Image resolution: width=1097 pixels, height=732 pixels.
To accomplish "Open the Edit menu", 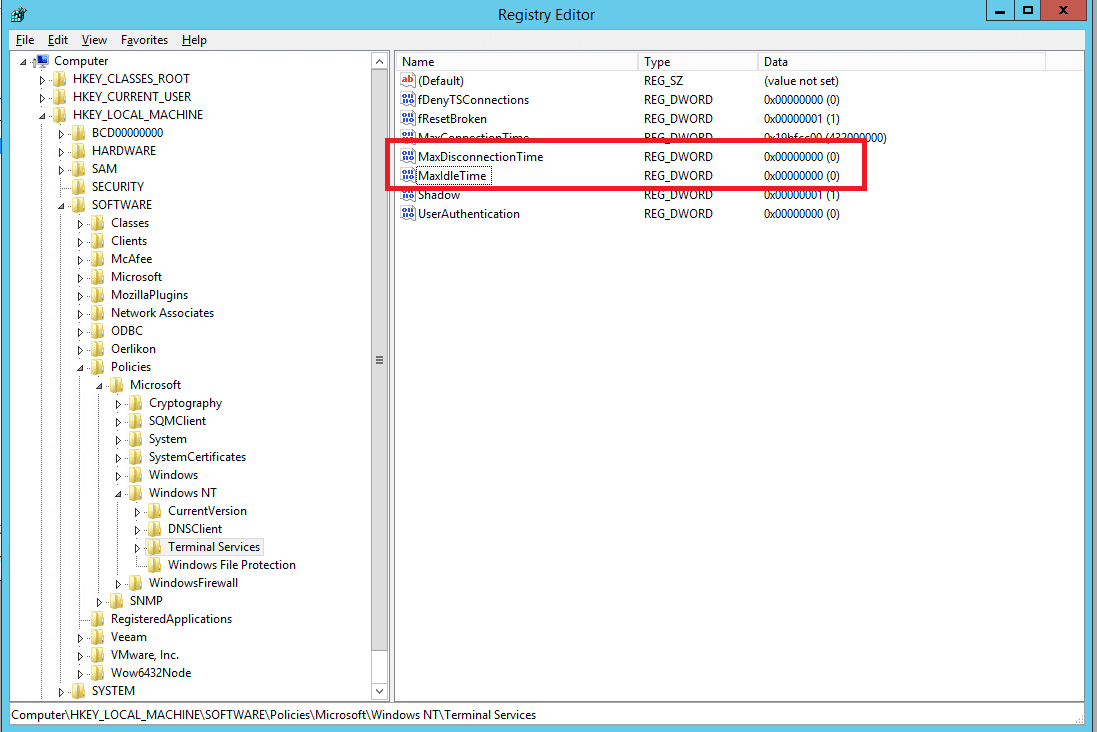I will 57,40.
